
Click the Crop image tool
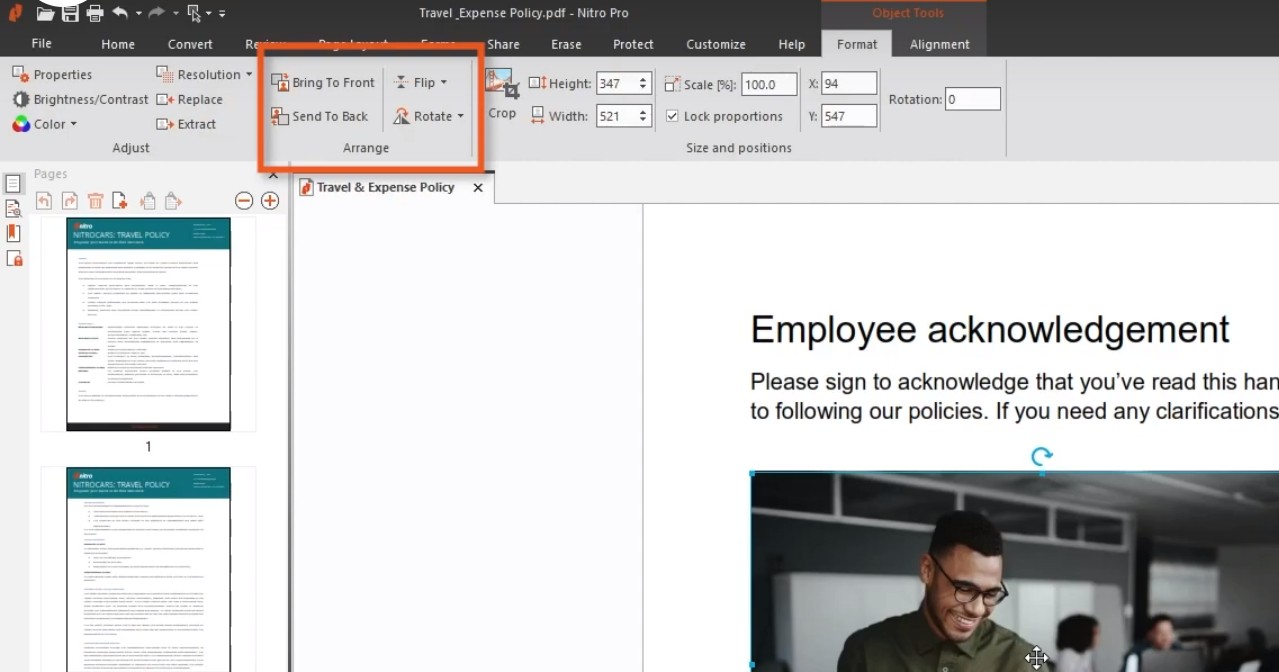(501, 95)
